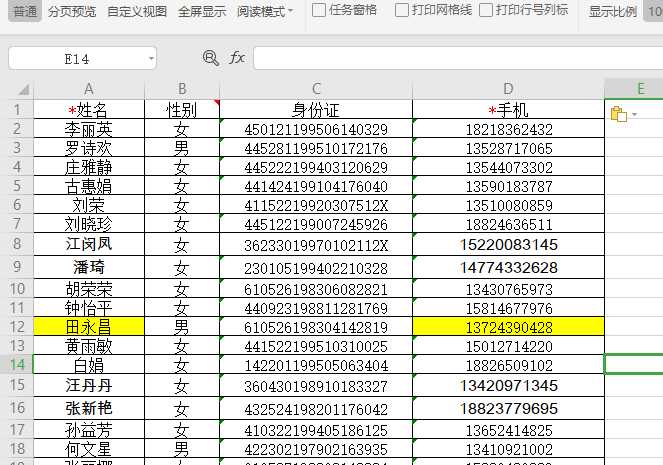Click the select-all corner triangle
Image resolution: width=663 pixels, height=465 pixels.
pyautogui.click(x=24, y=90)
